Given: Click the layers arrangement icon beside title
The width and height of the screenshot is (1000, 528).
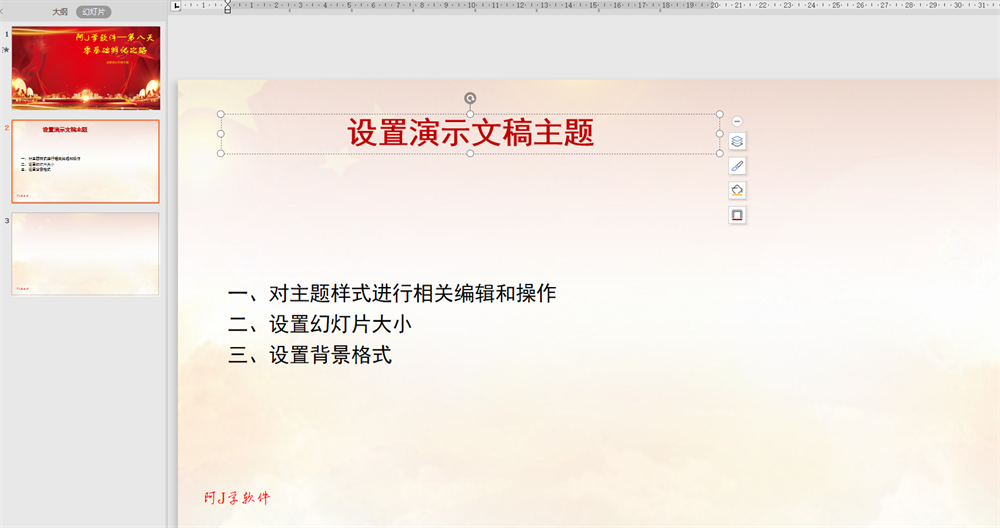Looking at the screenshot, I should point(737,142).
